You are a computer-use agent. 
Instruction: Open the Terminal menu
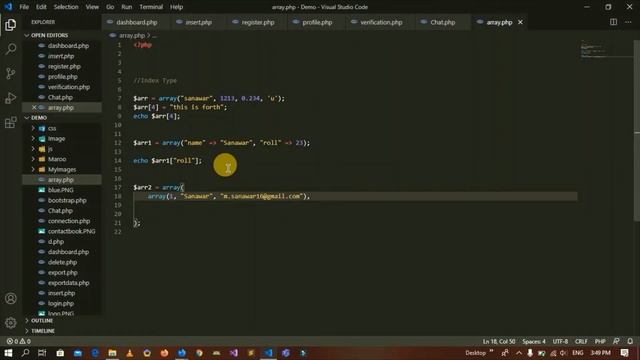point(151,7)
